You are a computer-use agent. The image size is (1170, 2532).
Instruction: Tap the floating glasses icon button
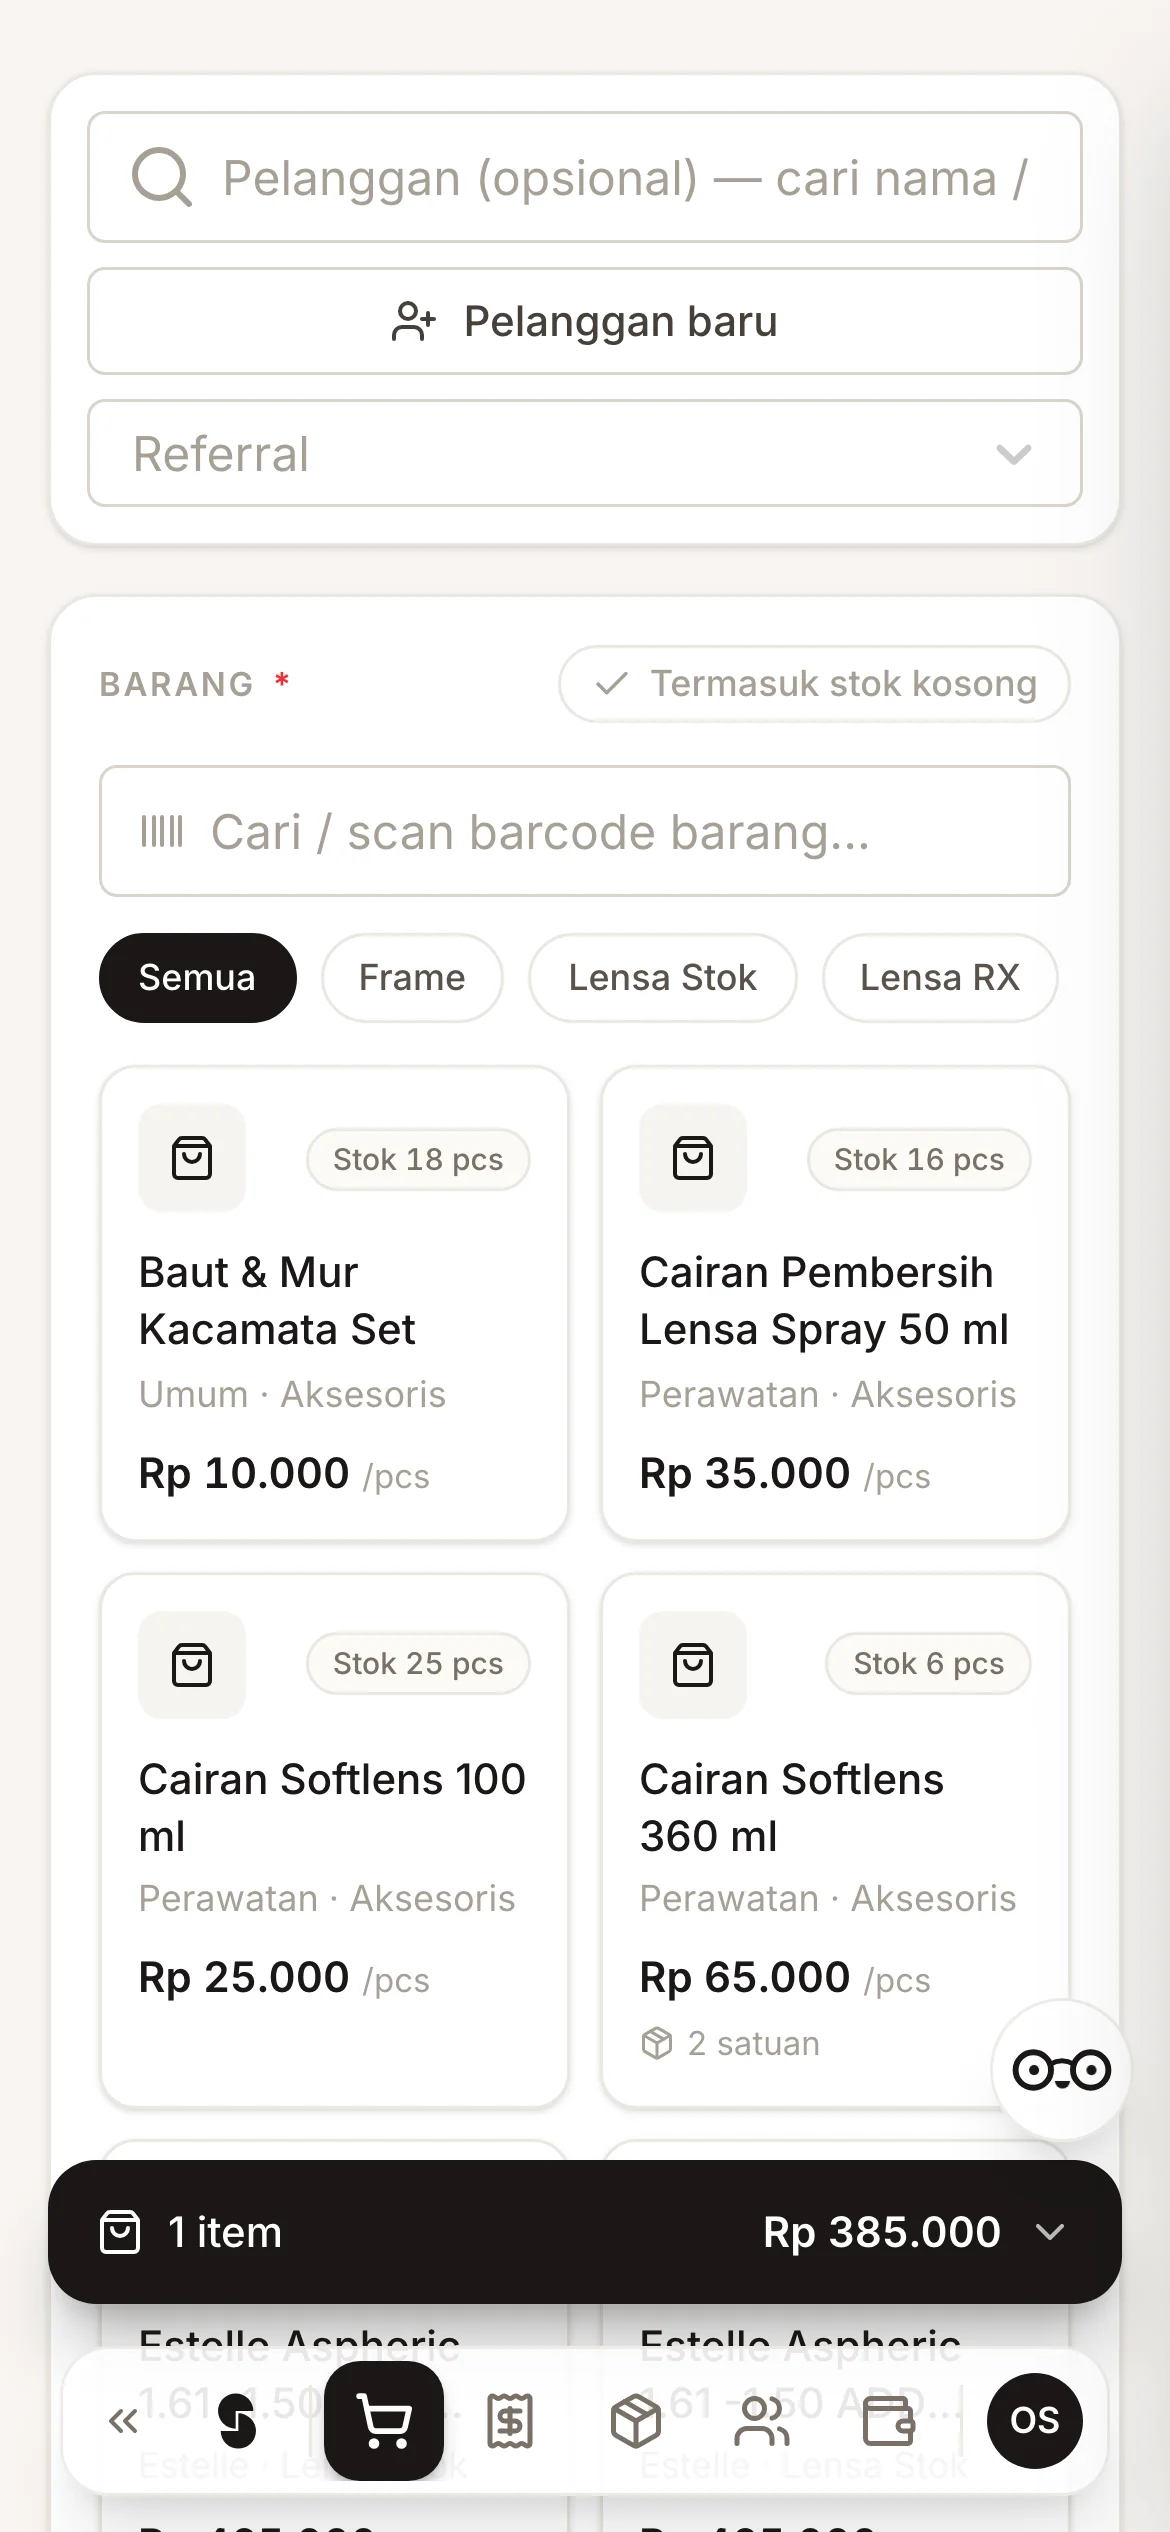click(x=1061, y=2070)
